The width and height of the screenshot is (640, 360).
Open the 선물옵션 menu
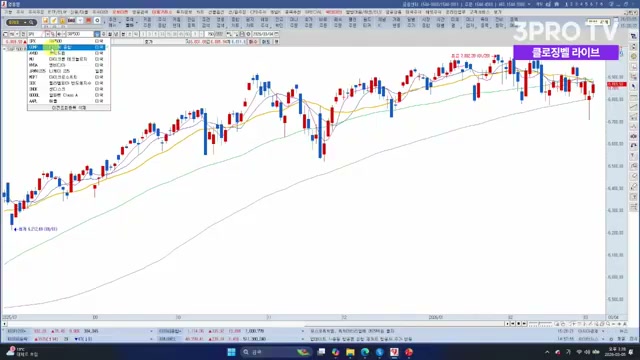coord(216,12)
